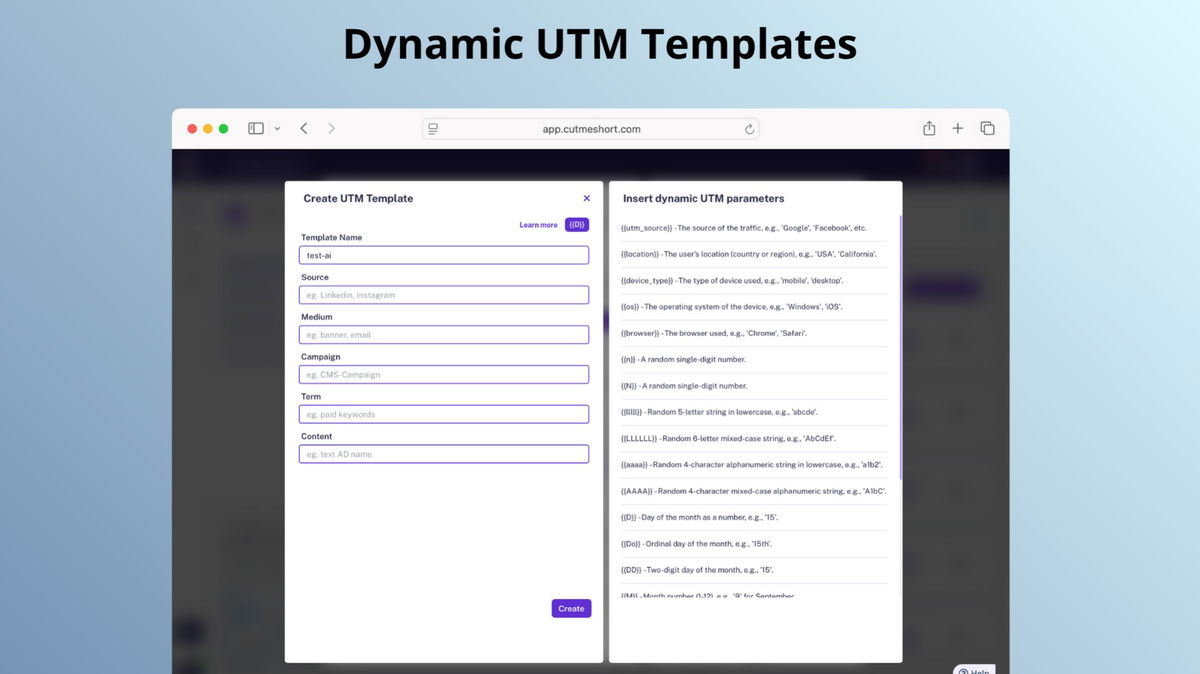Click the Create button

570,608
